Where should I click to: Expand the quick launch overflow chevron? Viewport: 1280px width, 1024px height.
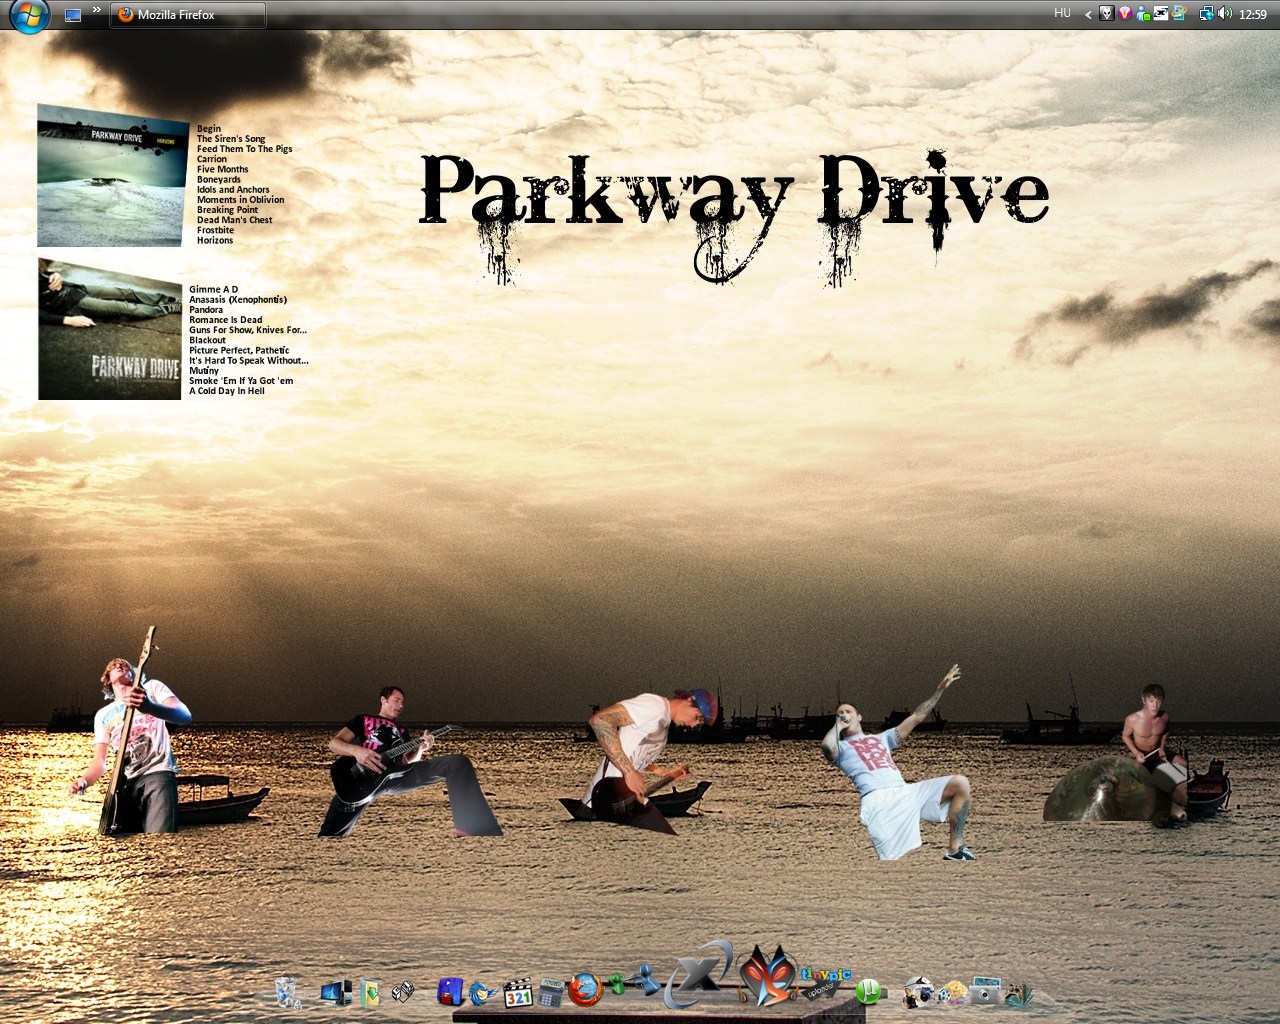pos(97,10)
